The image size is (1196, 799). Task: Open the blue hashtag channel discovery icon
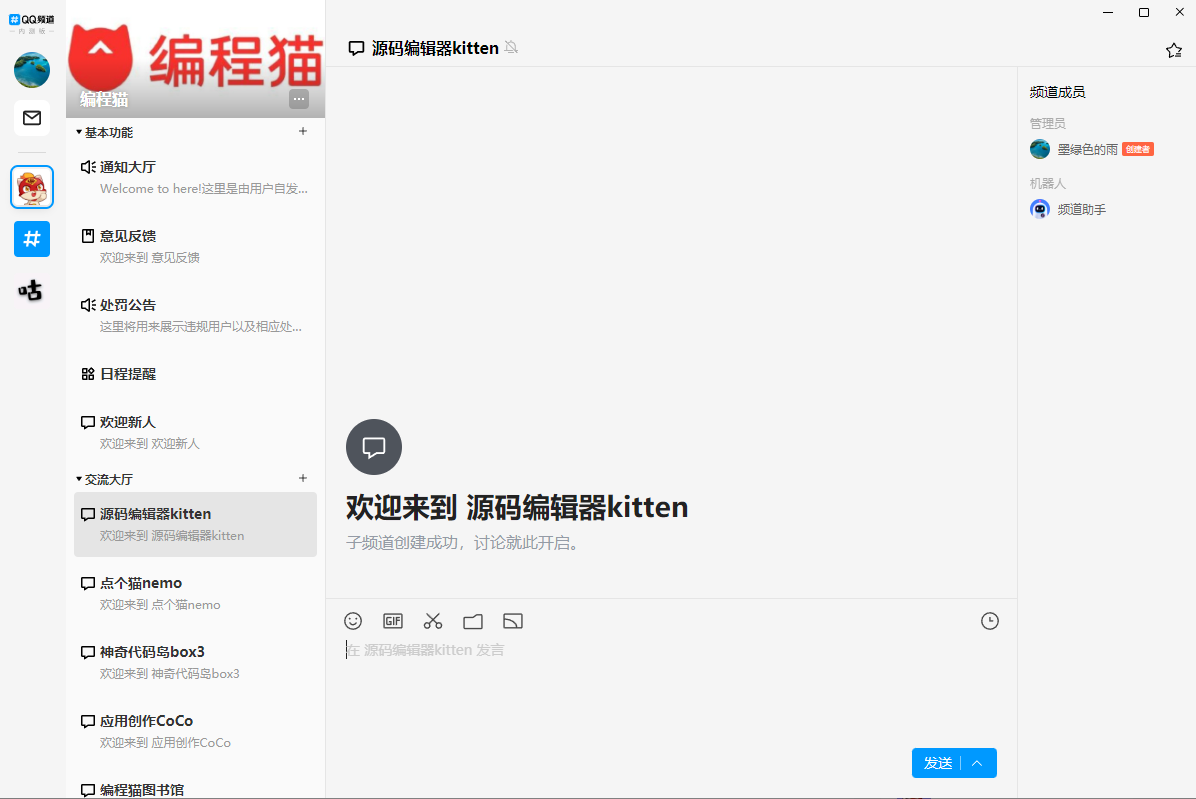32,239
